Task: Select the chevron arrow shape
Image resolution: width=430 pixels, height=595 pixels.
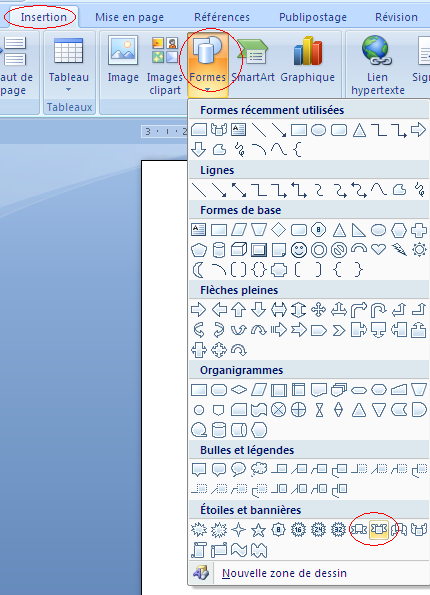Action: tap(339, 331)
